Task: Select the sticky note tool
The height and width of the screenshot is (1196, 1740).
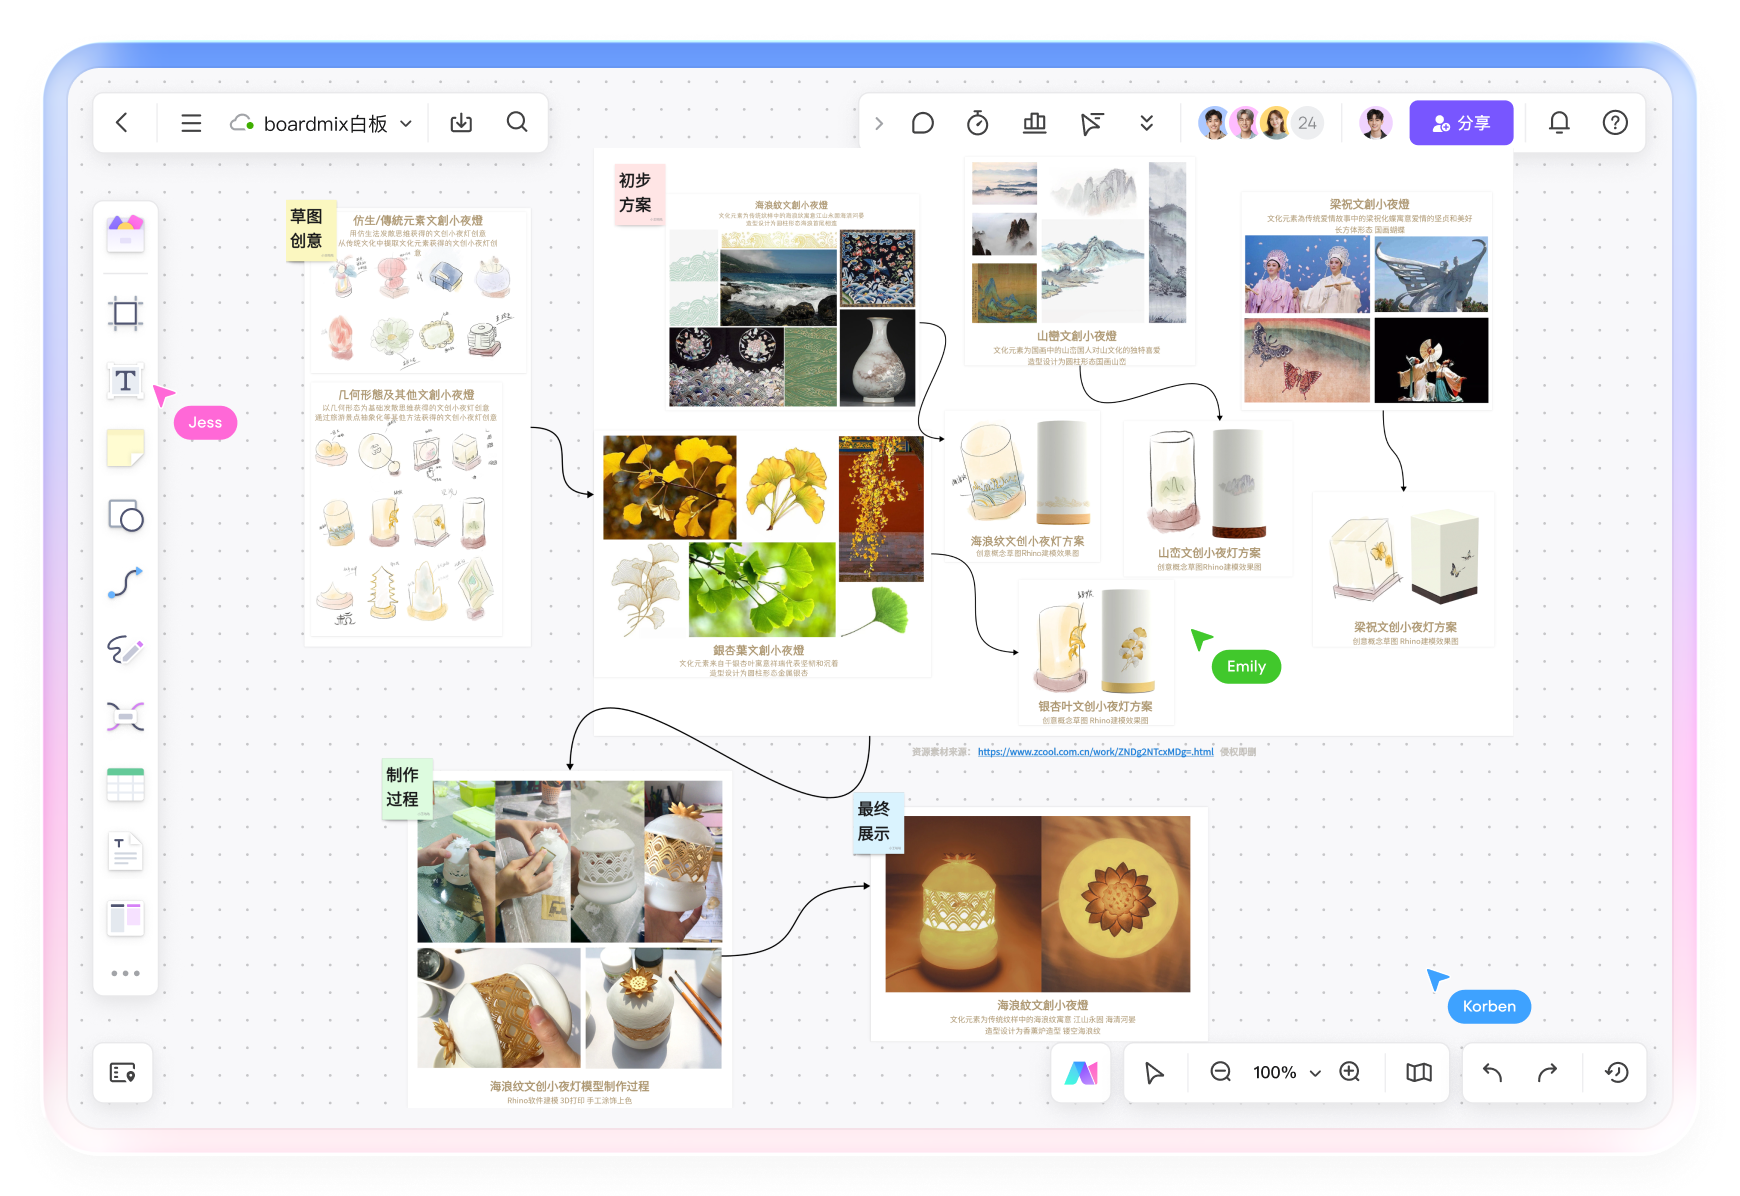Action: pos(125,448)
